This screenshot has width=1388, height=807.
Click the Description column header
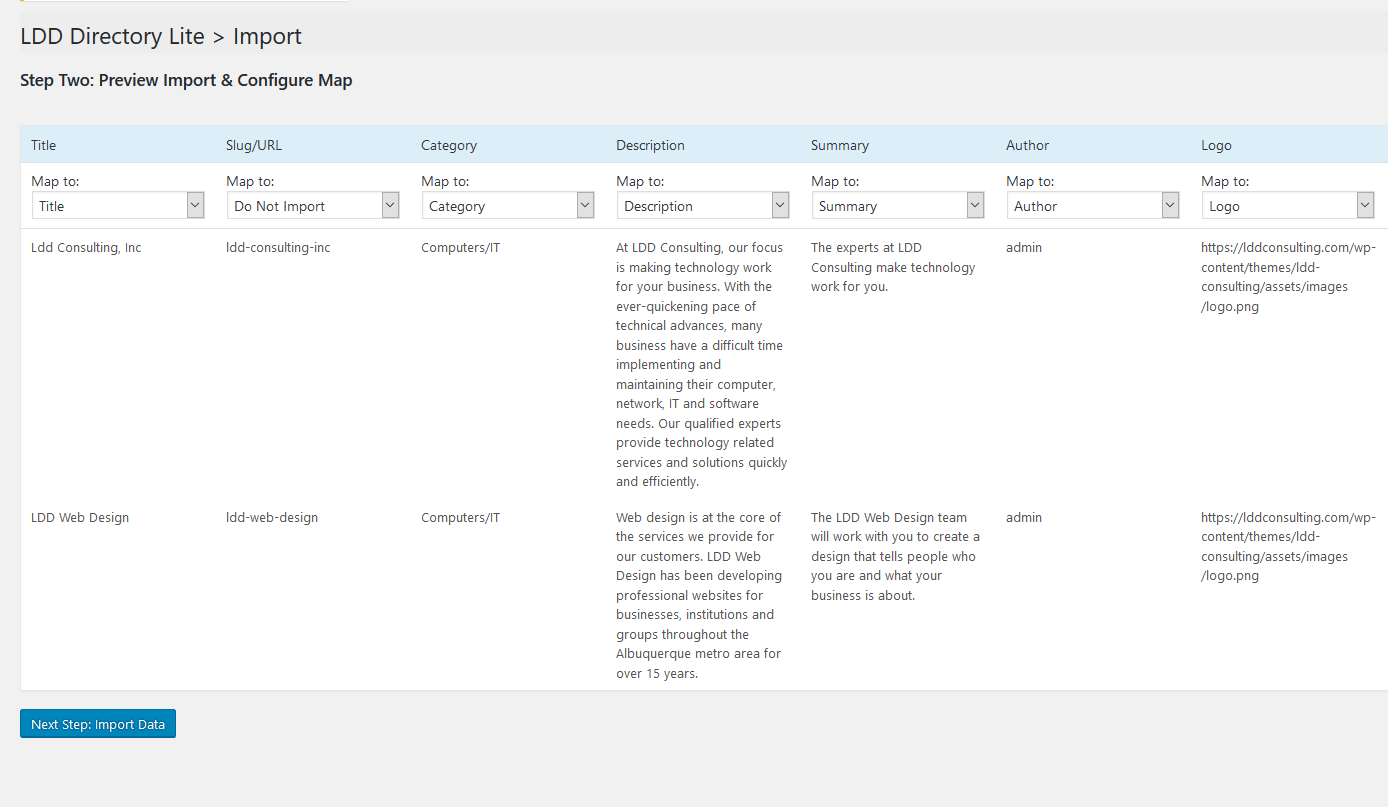pos(650,145)
